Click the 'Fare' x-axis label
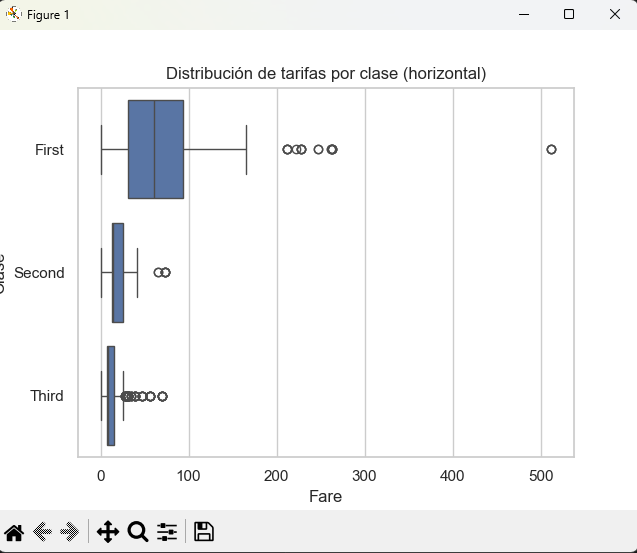 [x=325, y=496]
